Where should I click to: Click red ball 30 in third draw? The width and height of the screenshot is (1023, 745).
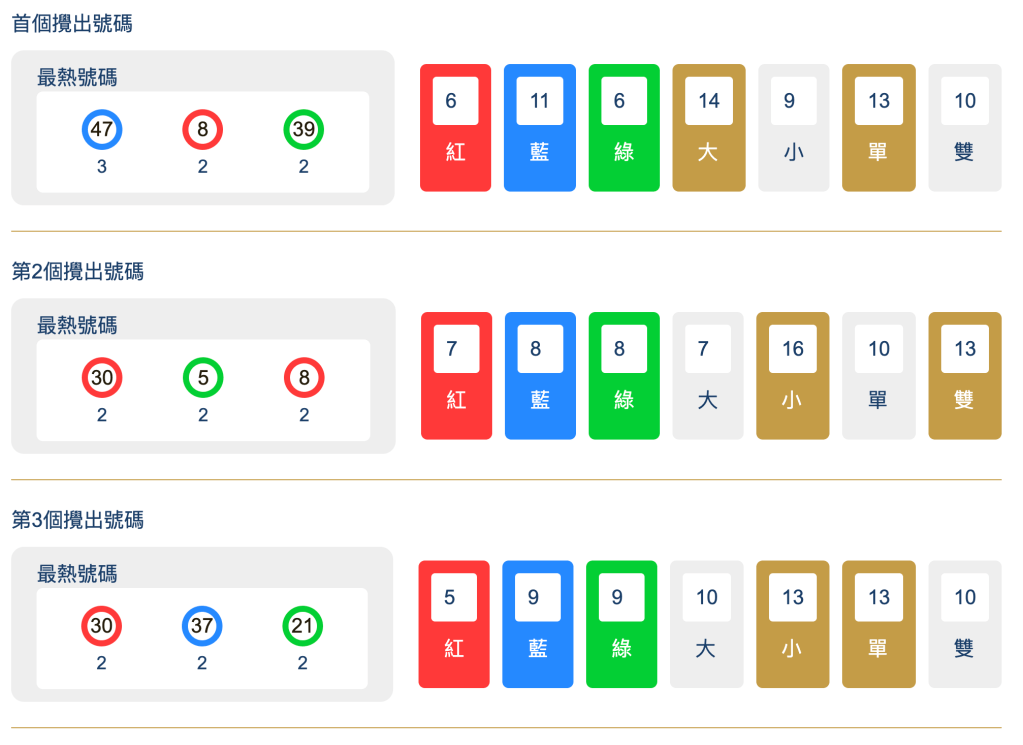[102, 626]
